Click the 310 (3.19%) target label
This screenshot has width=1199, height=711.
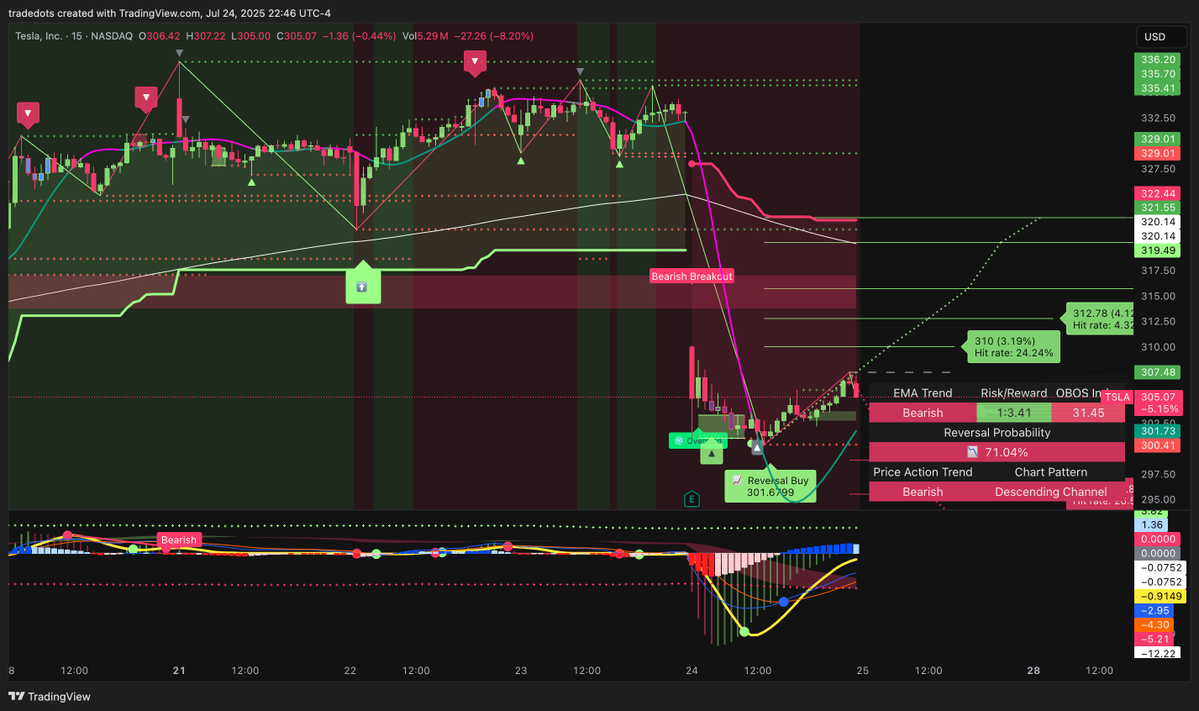[1014, 347]
